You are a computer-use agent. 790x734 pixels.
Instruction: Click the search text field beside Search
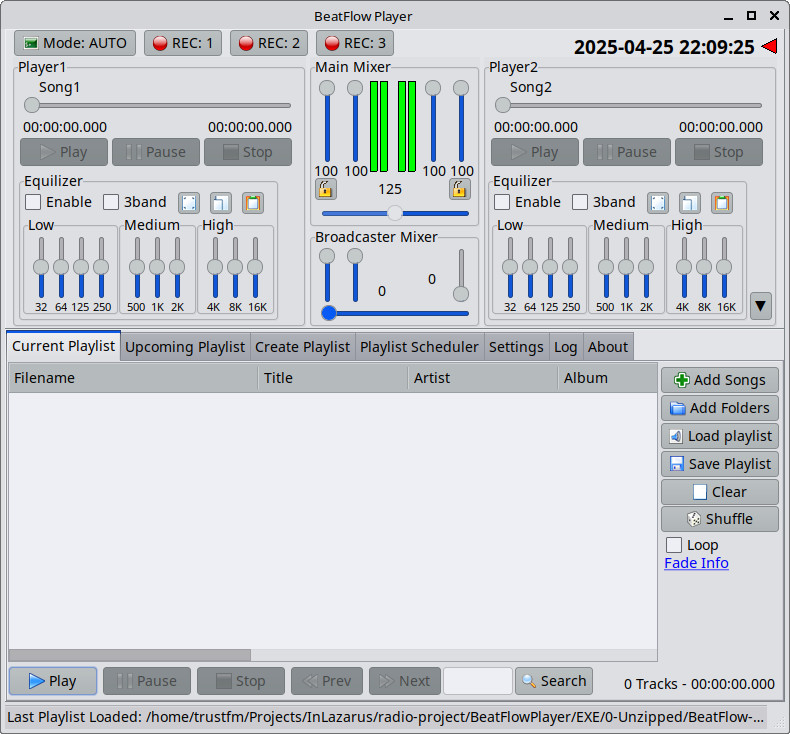coord(477,681)
